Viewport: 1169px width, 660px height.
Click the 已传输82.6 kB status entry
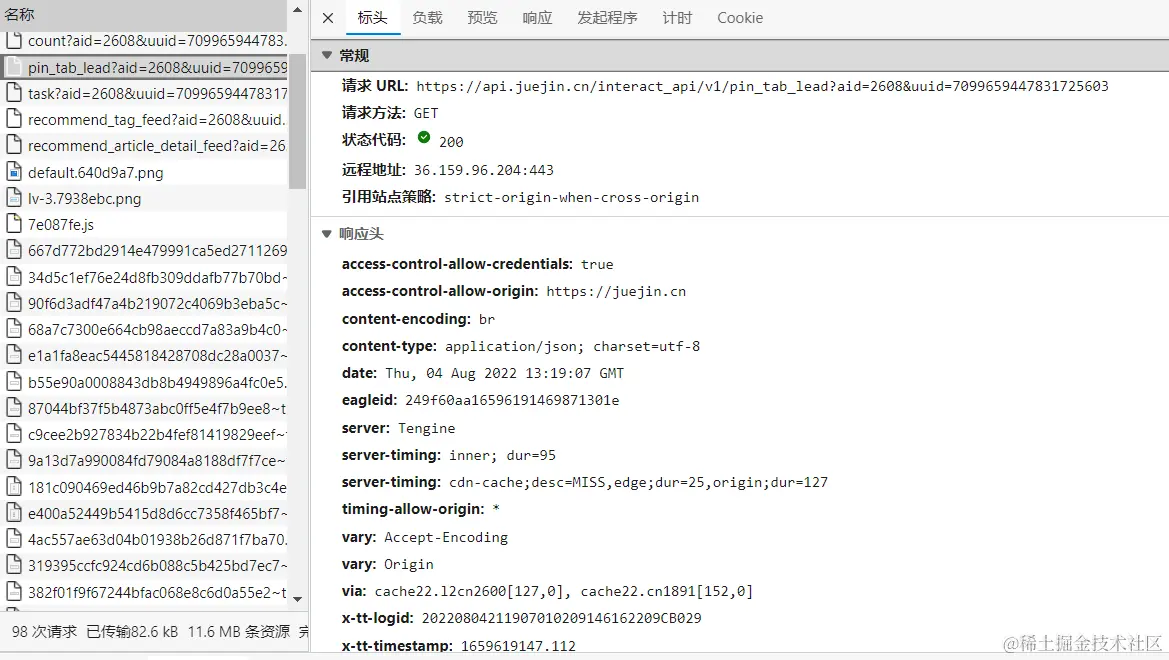[132, 632]
